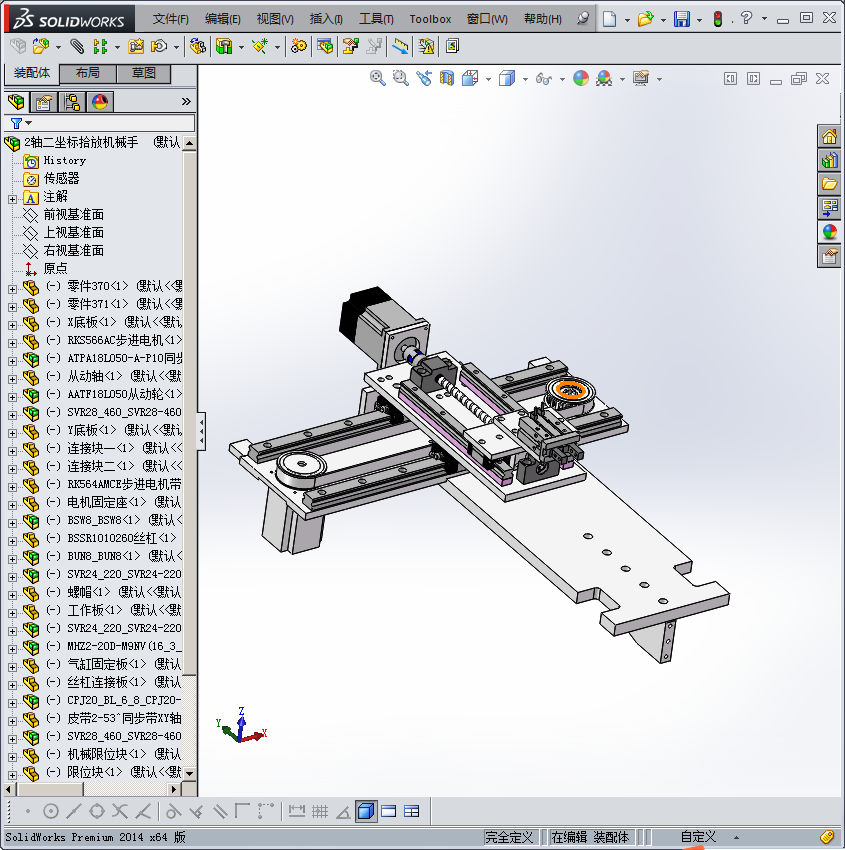Open the Design Library task pane icon
Viewport: 845px width, 850px height.
pos(829,160)
